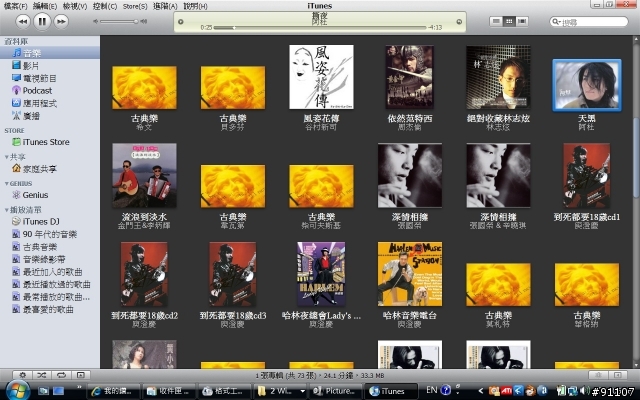Open the 說明(H) help menu

(x=195, y=6)
